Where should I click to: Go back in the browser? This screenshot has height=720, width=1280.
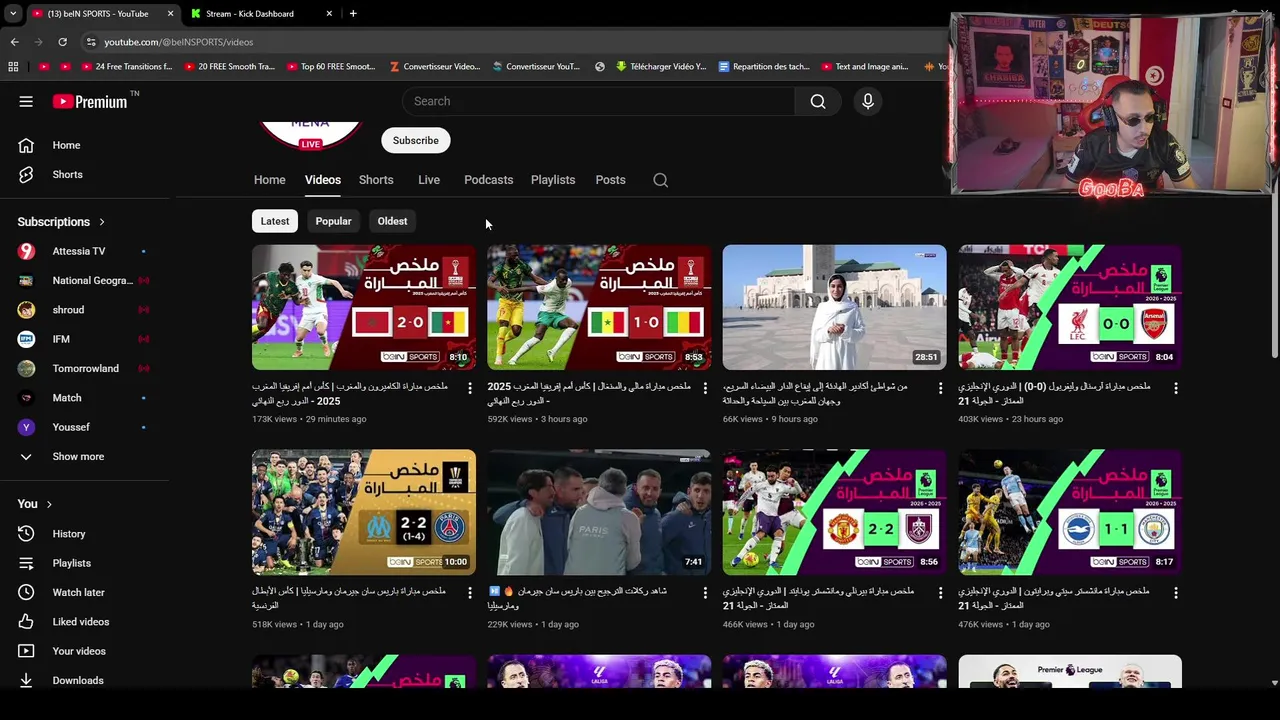coord(15,42)
